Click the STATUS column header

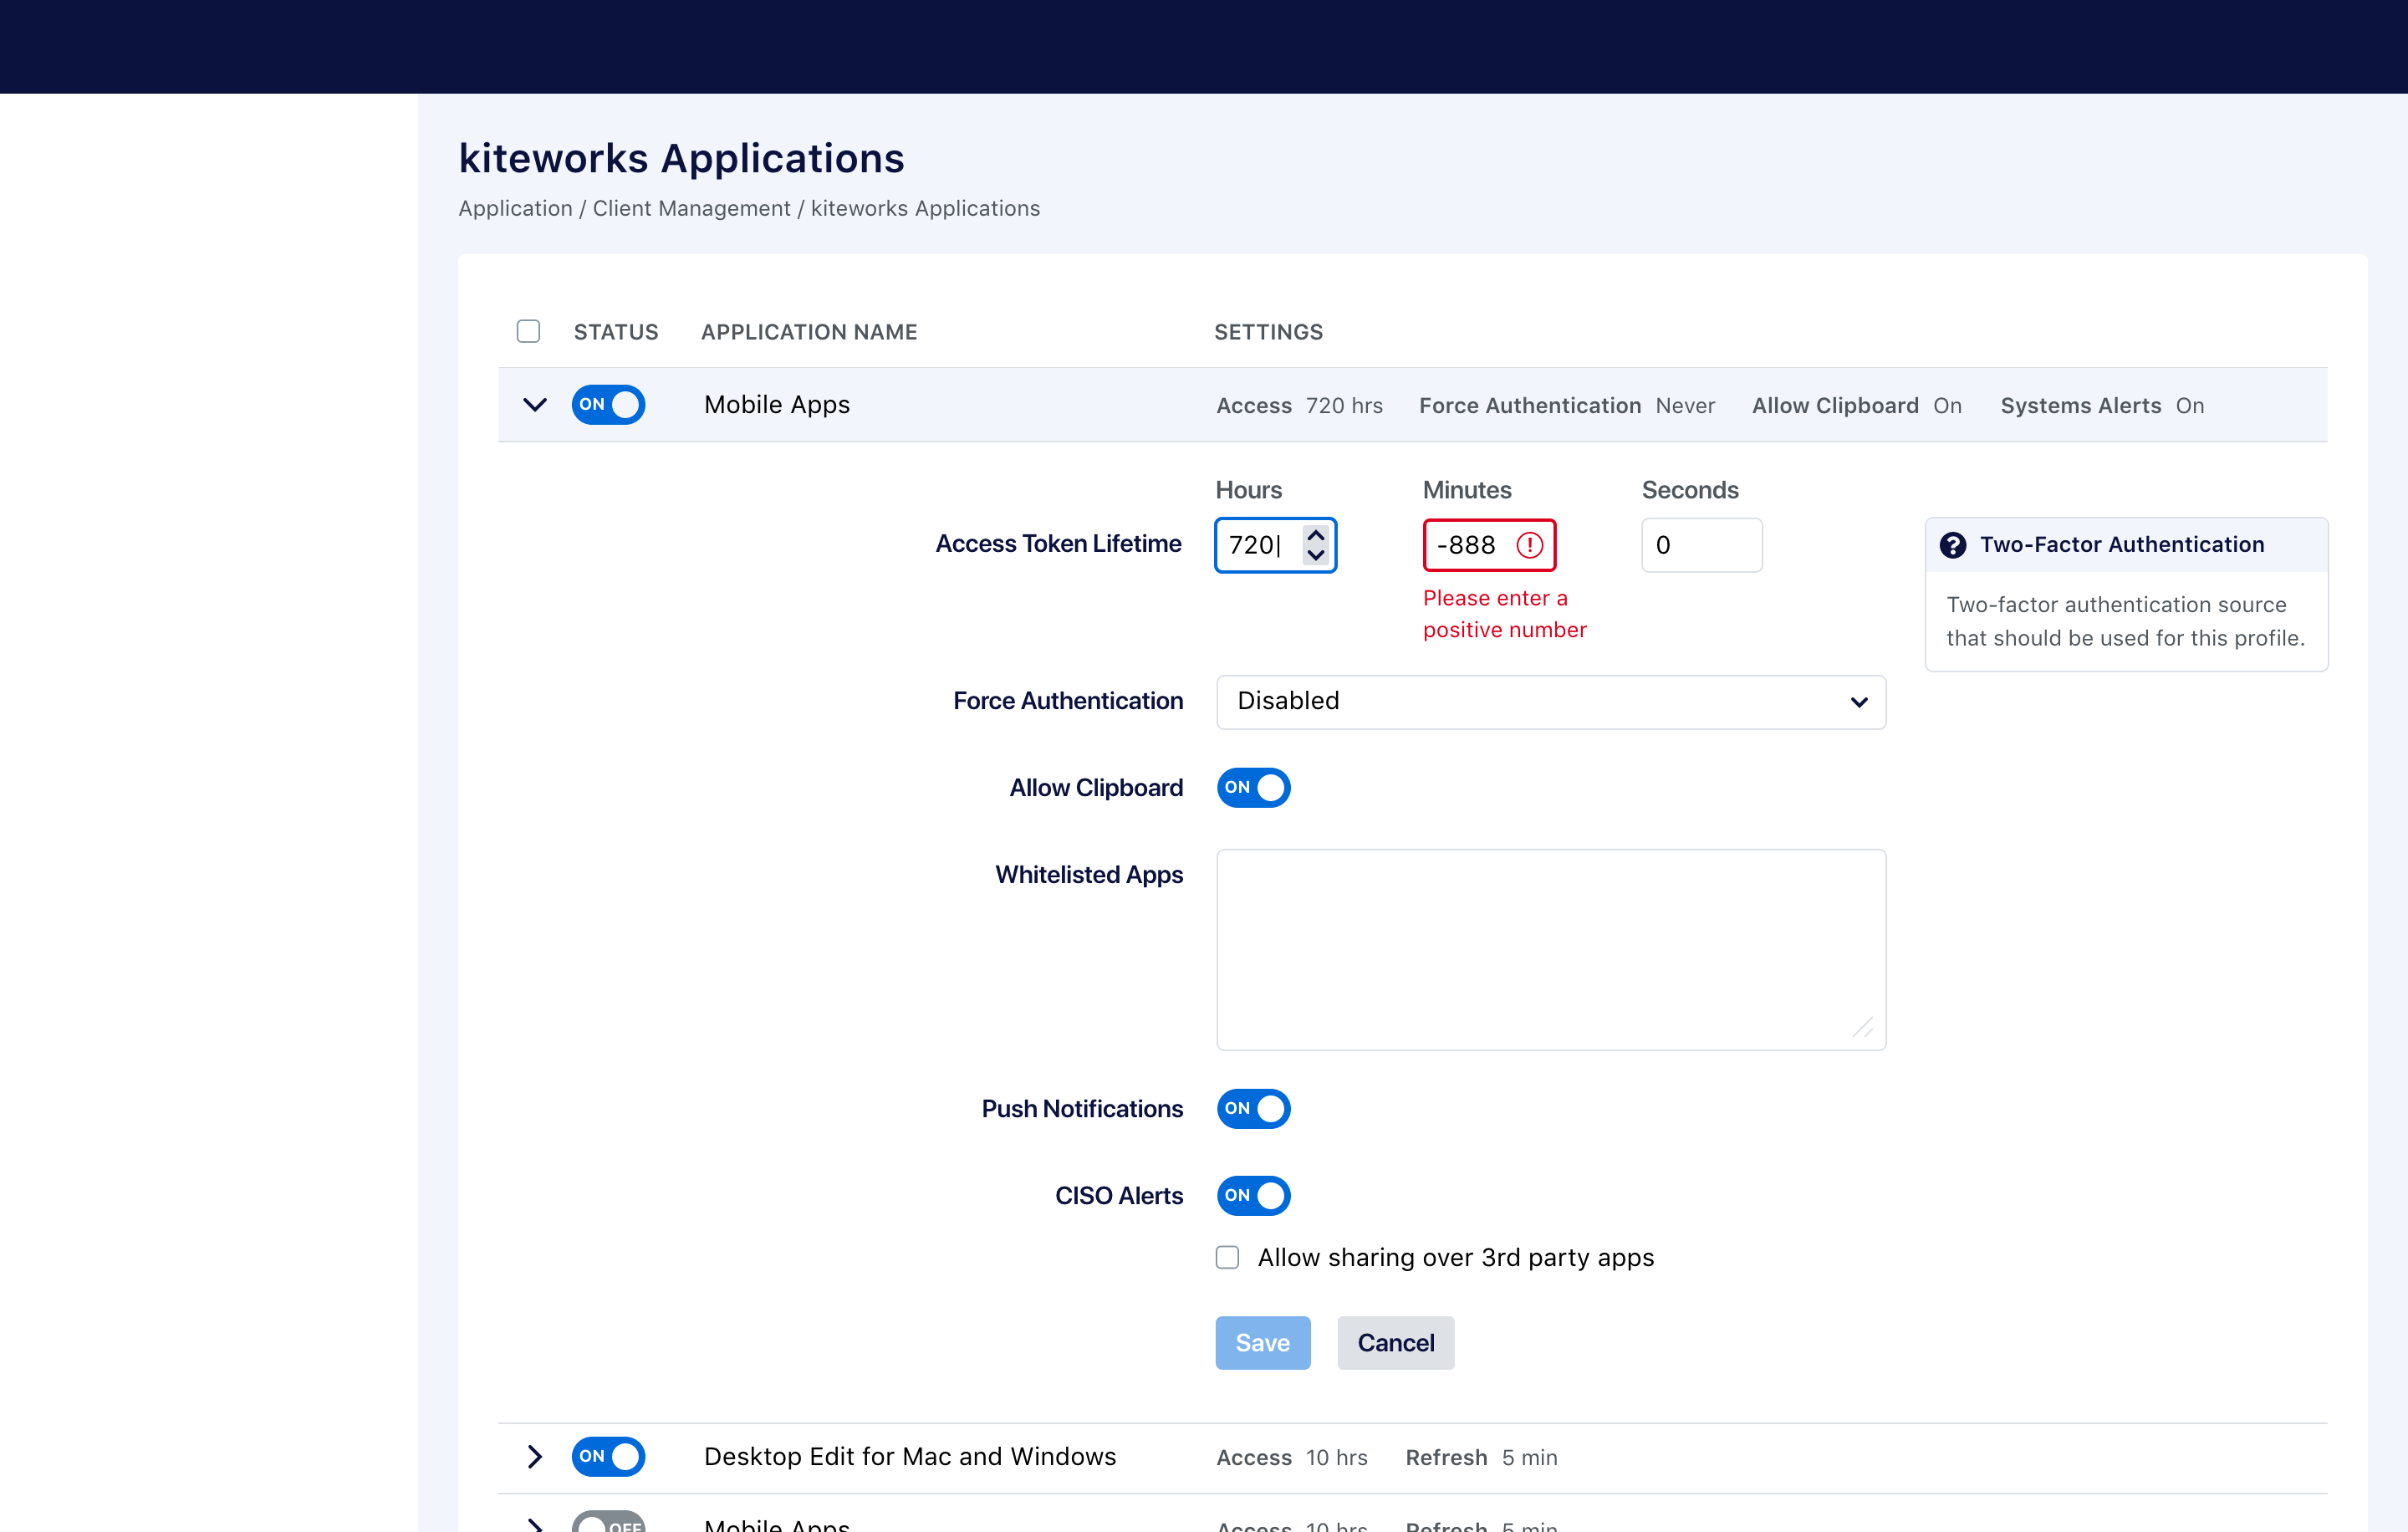(x=616, y=332)
